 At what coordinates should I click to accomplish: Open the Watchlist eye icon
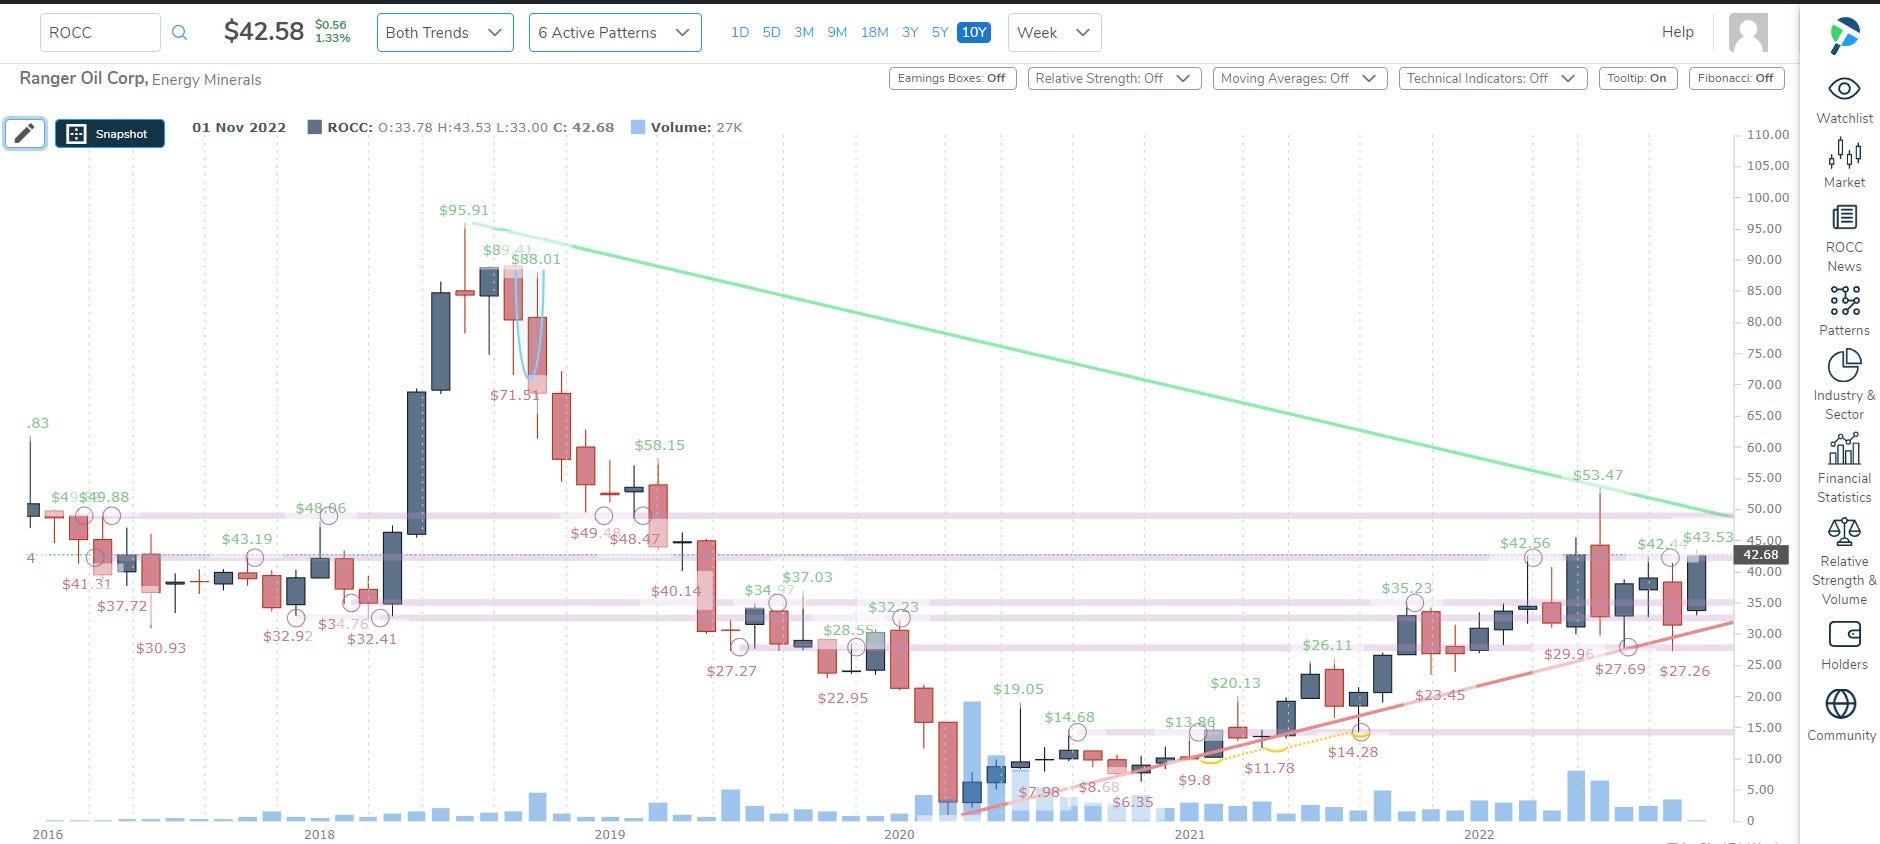1844,89
